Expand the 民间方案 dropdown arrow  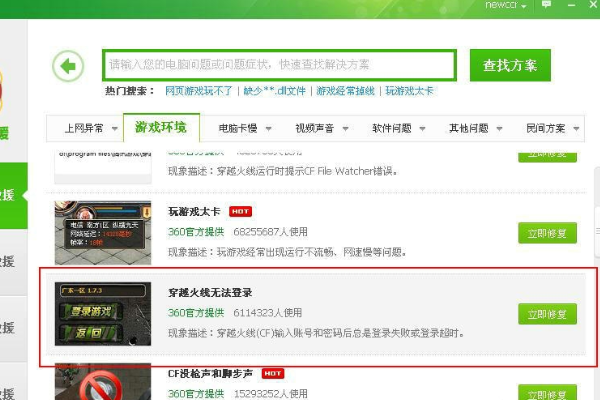point(576,129)
